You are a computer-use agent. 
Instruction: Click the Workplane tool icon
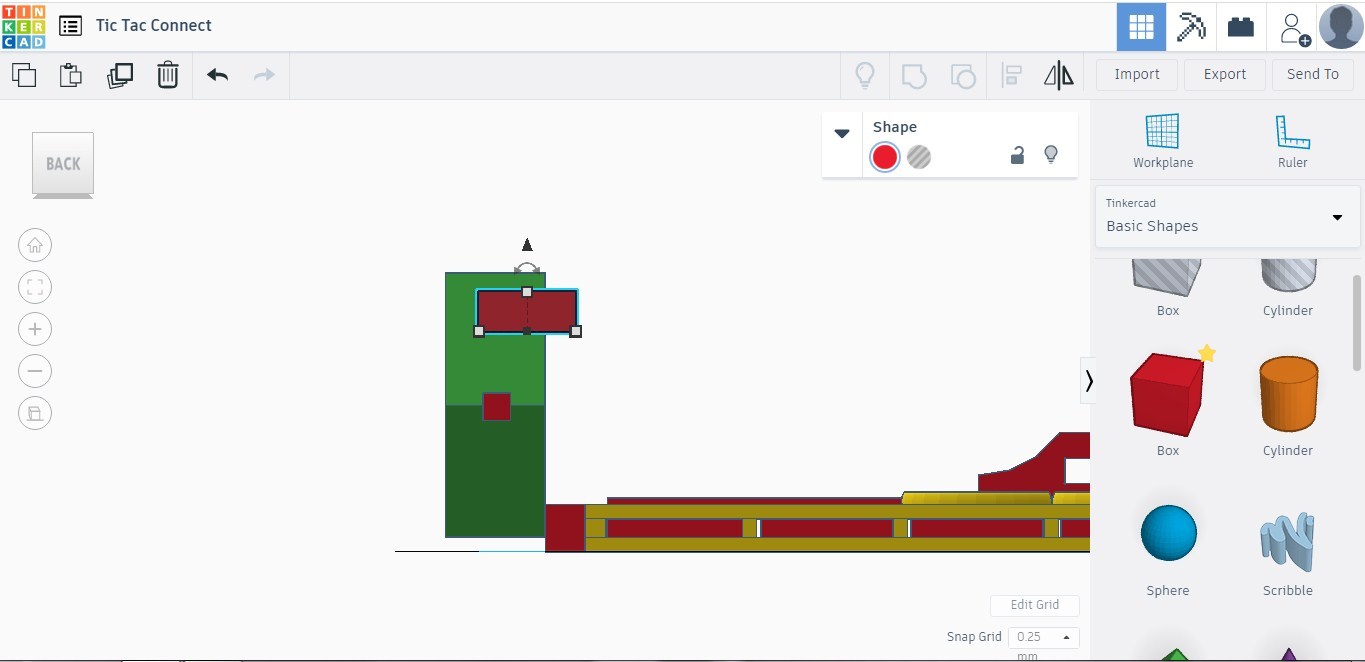coord(1162,133)
